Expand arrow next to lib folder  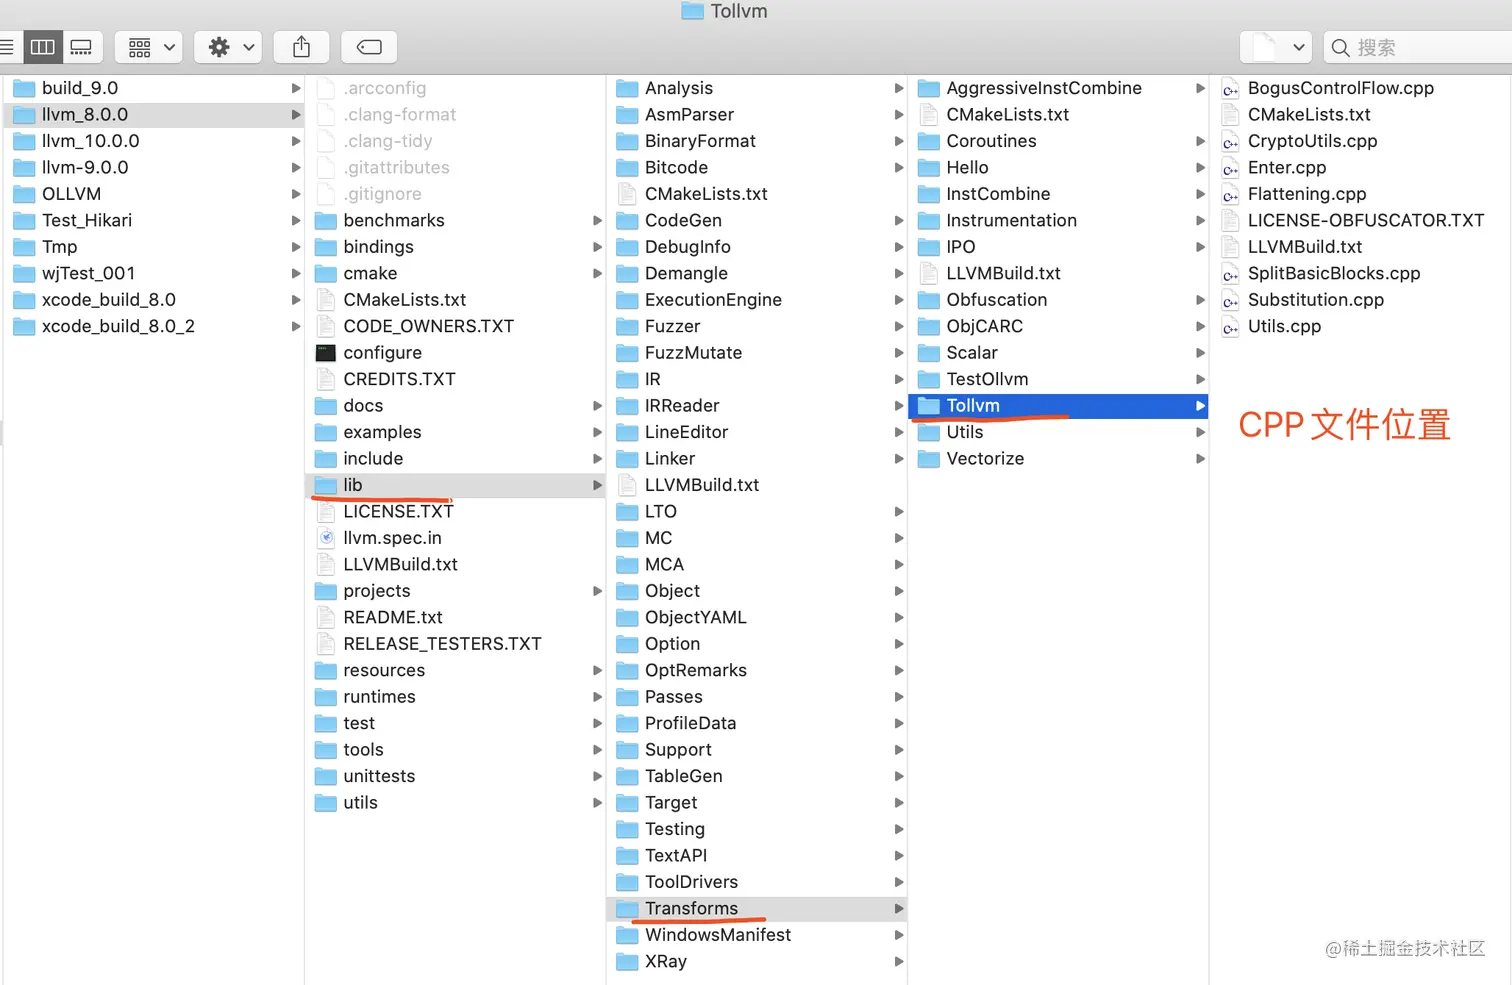597,485
